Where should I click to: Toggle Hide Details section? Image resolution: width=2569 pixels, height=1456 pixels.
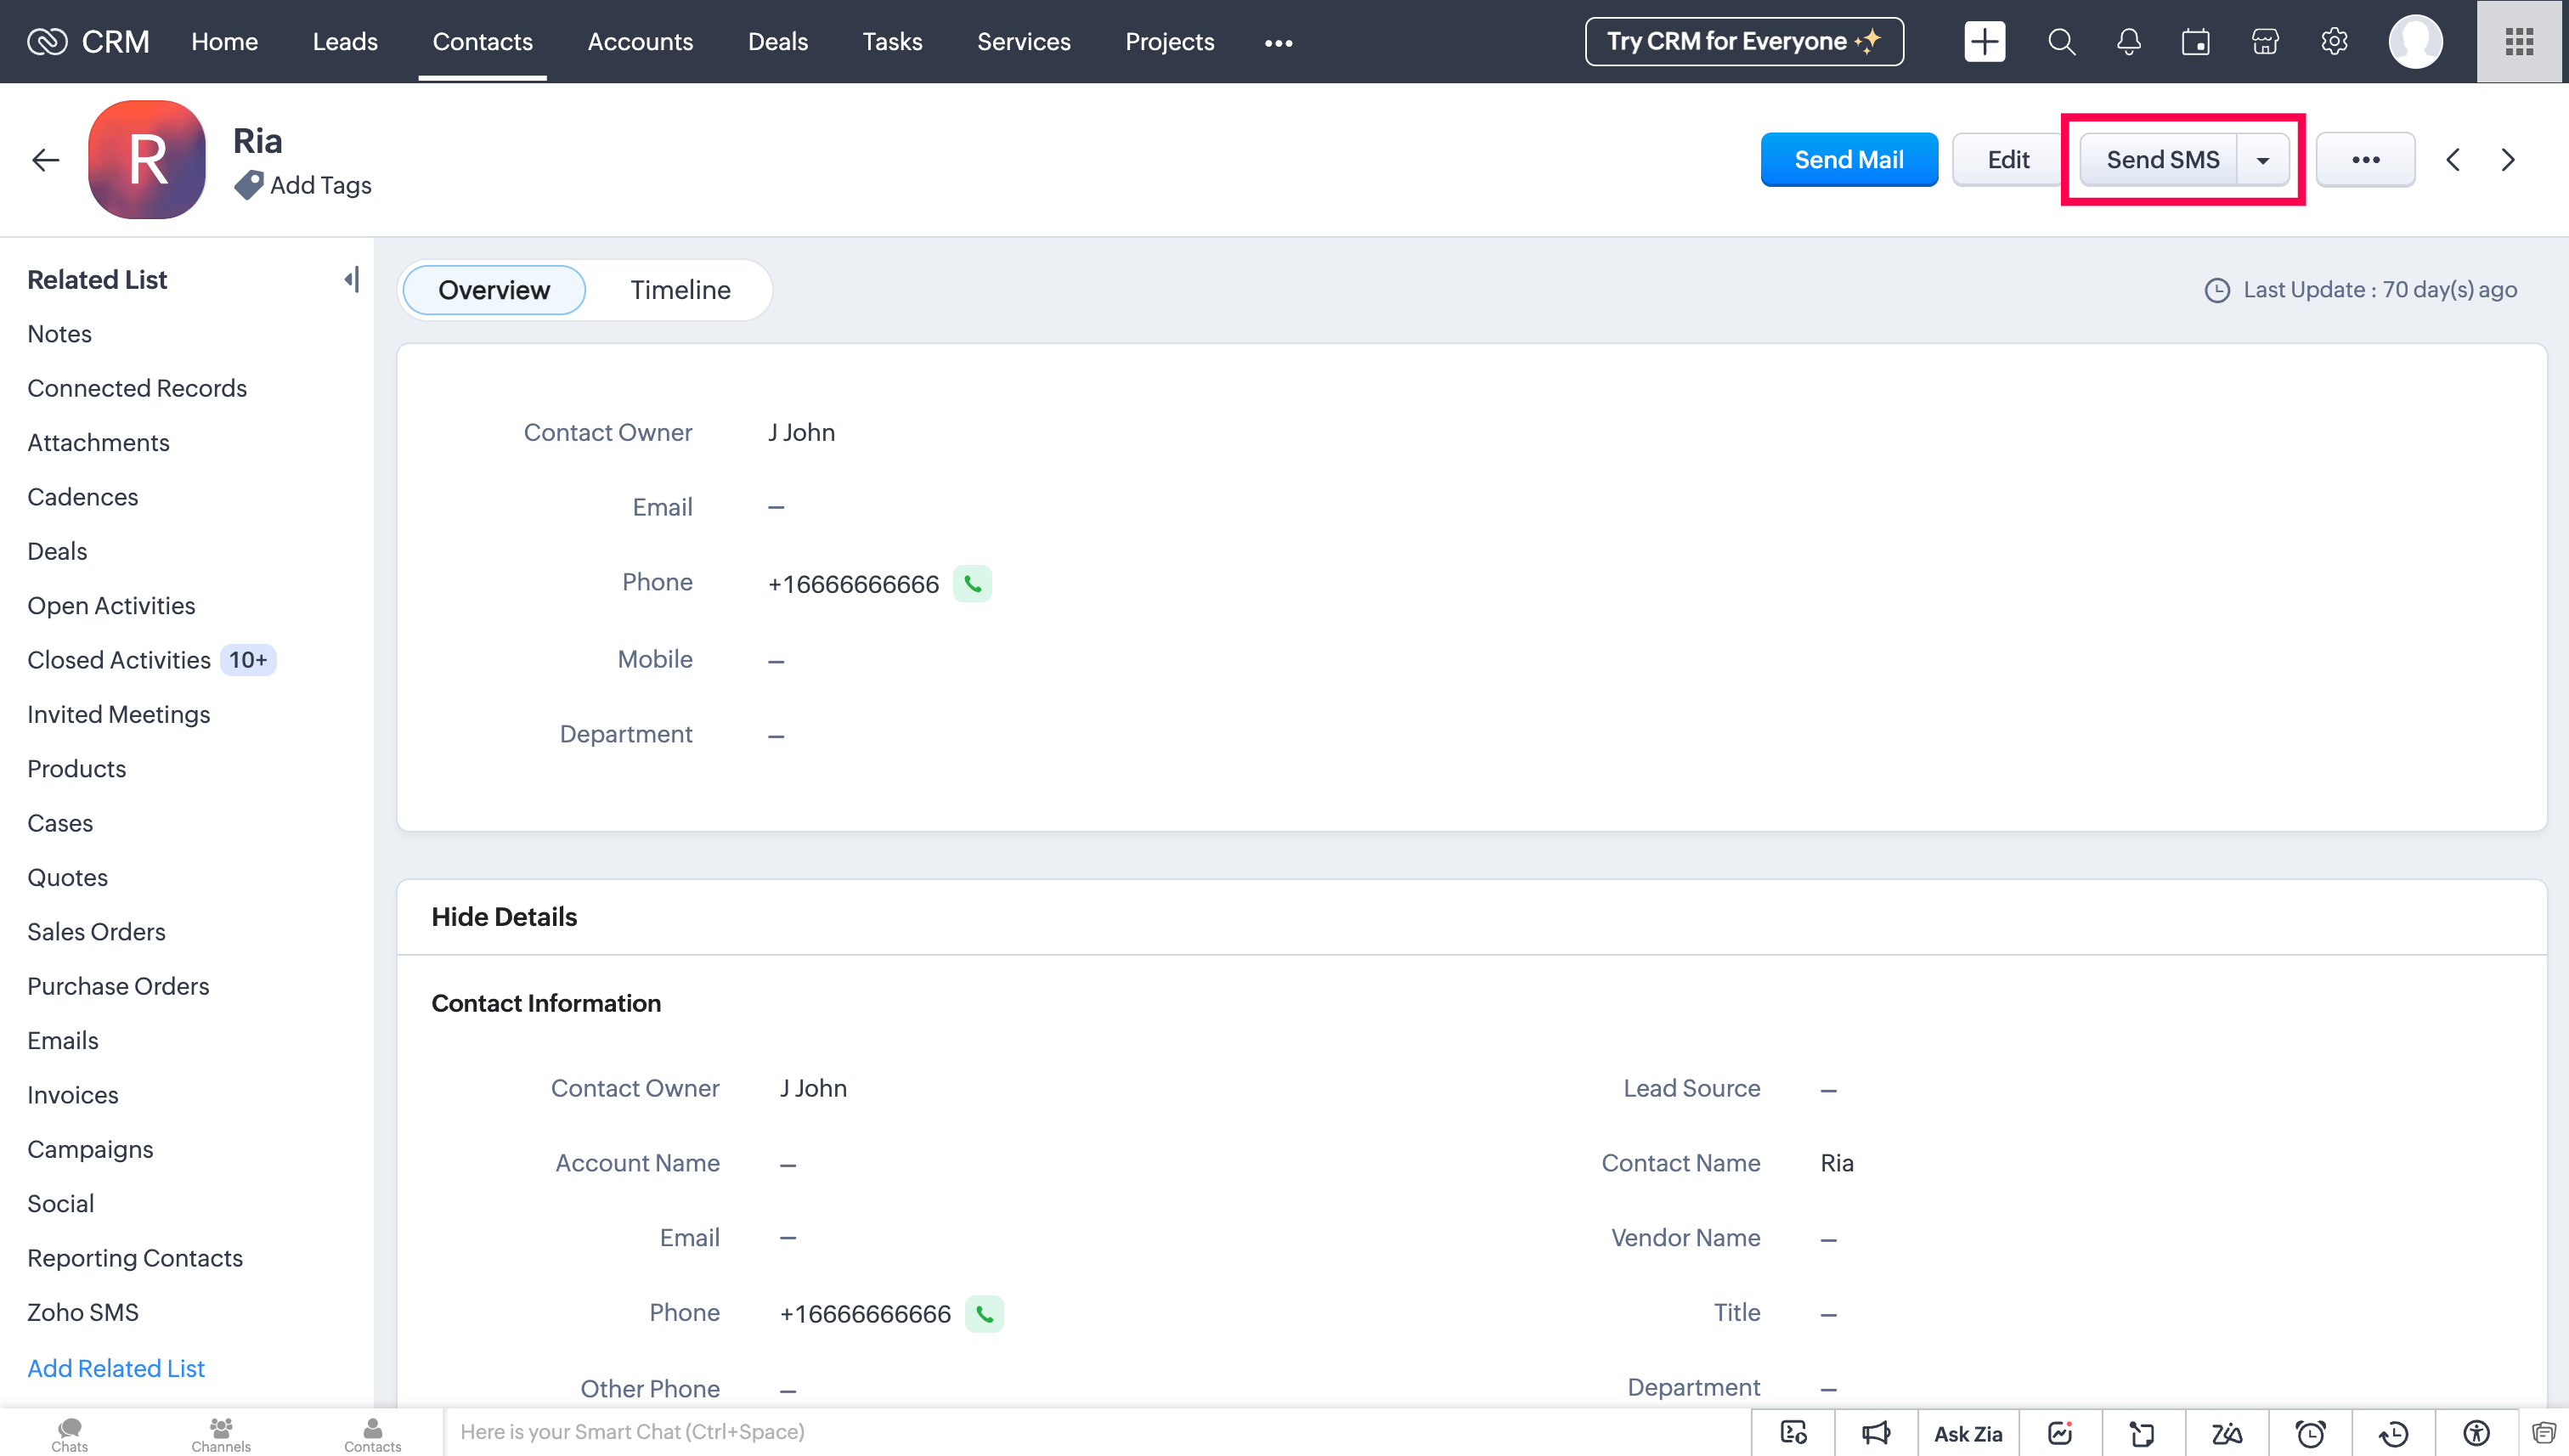click(504, 917)
